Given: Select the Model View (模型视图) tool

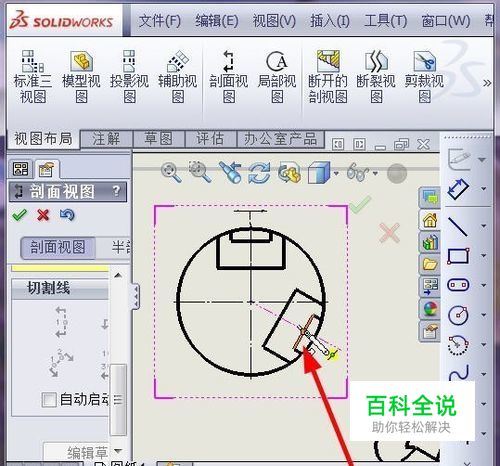Looking at the screenshot, I should click(x=81, y=77).
